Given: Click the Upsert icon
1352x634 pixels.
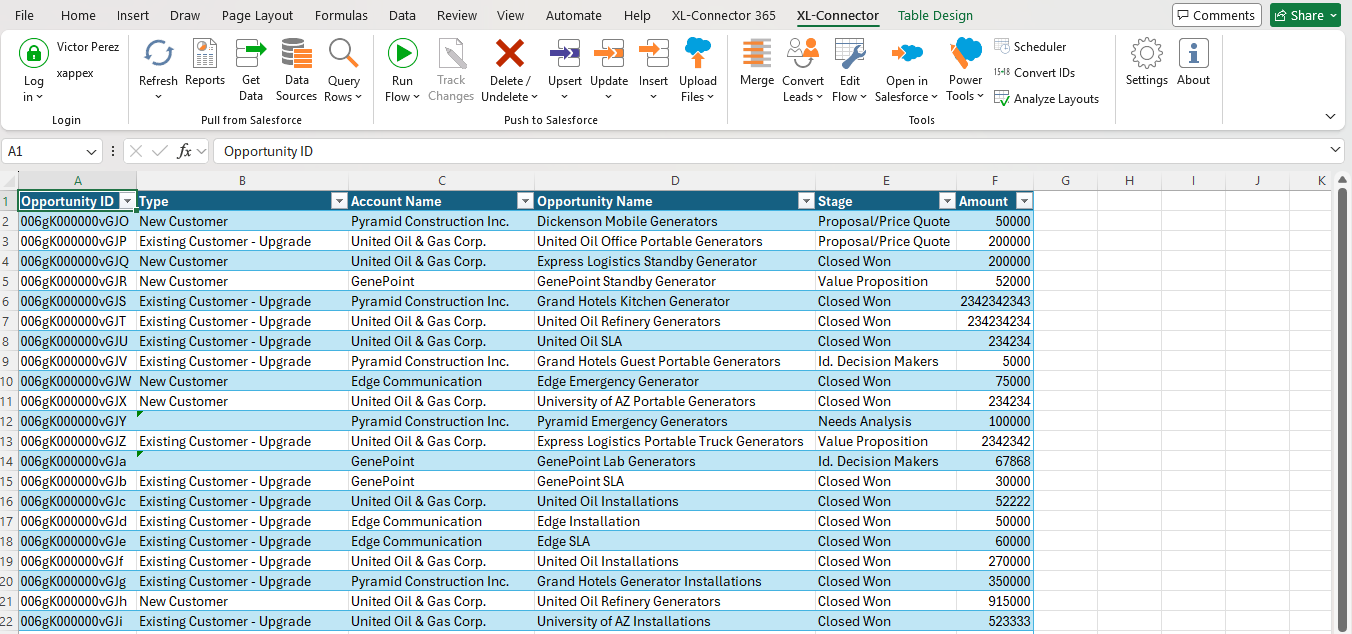Looking at the screenshot, I should pos(565,54).
